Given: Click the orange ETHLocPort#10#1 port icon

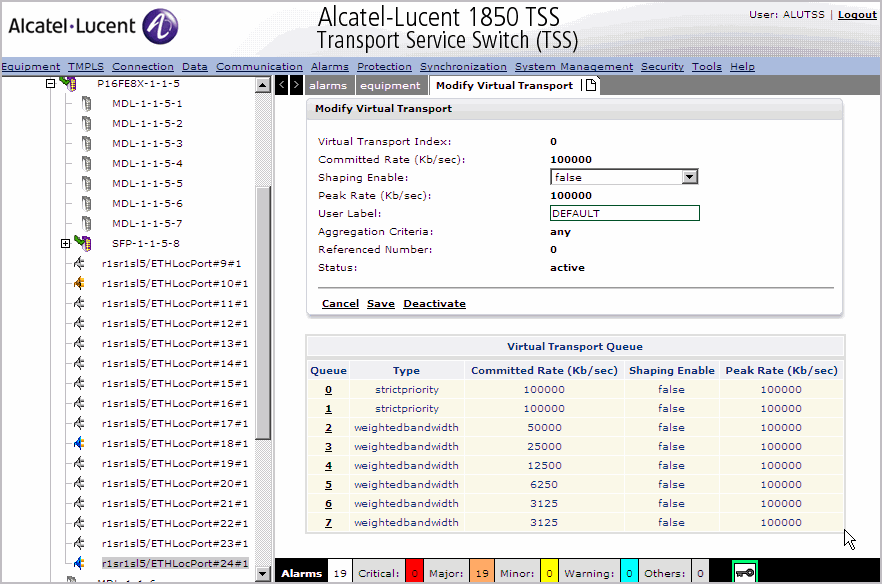Looking at the screenshot, I should [79, 283].
